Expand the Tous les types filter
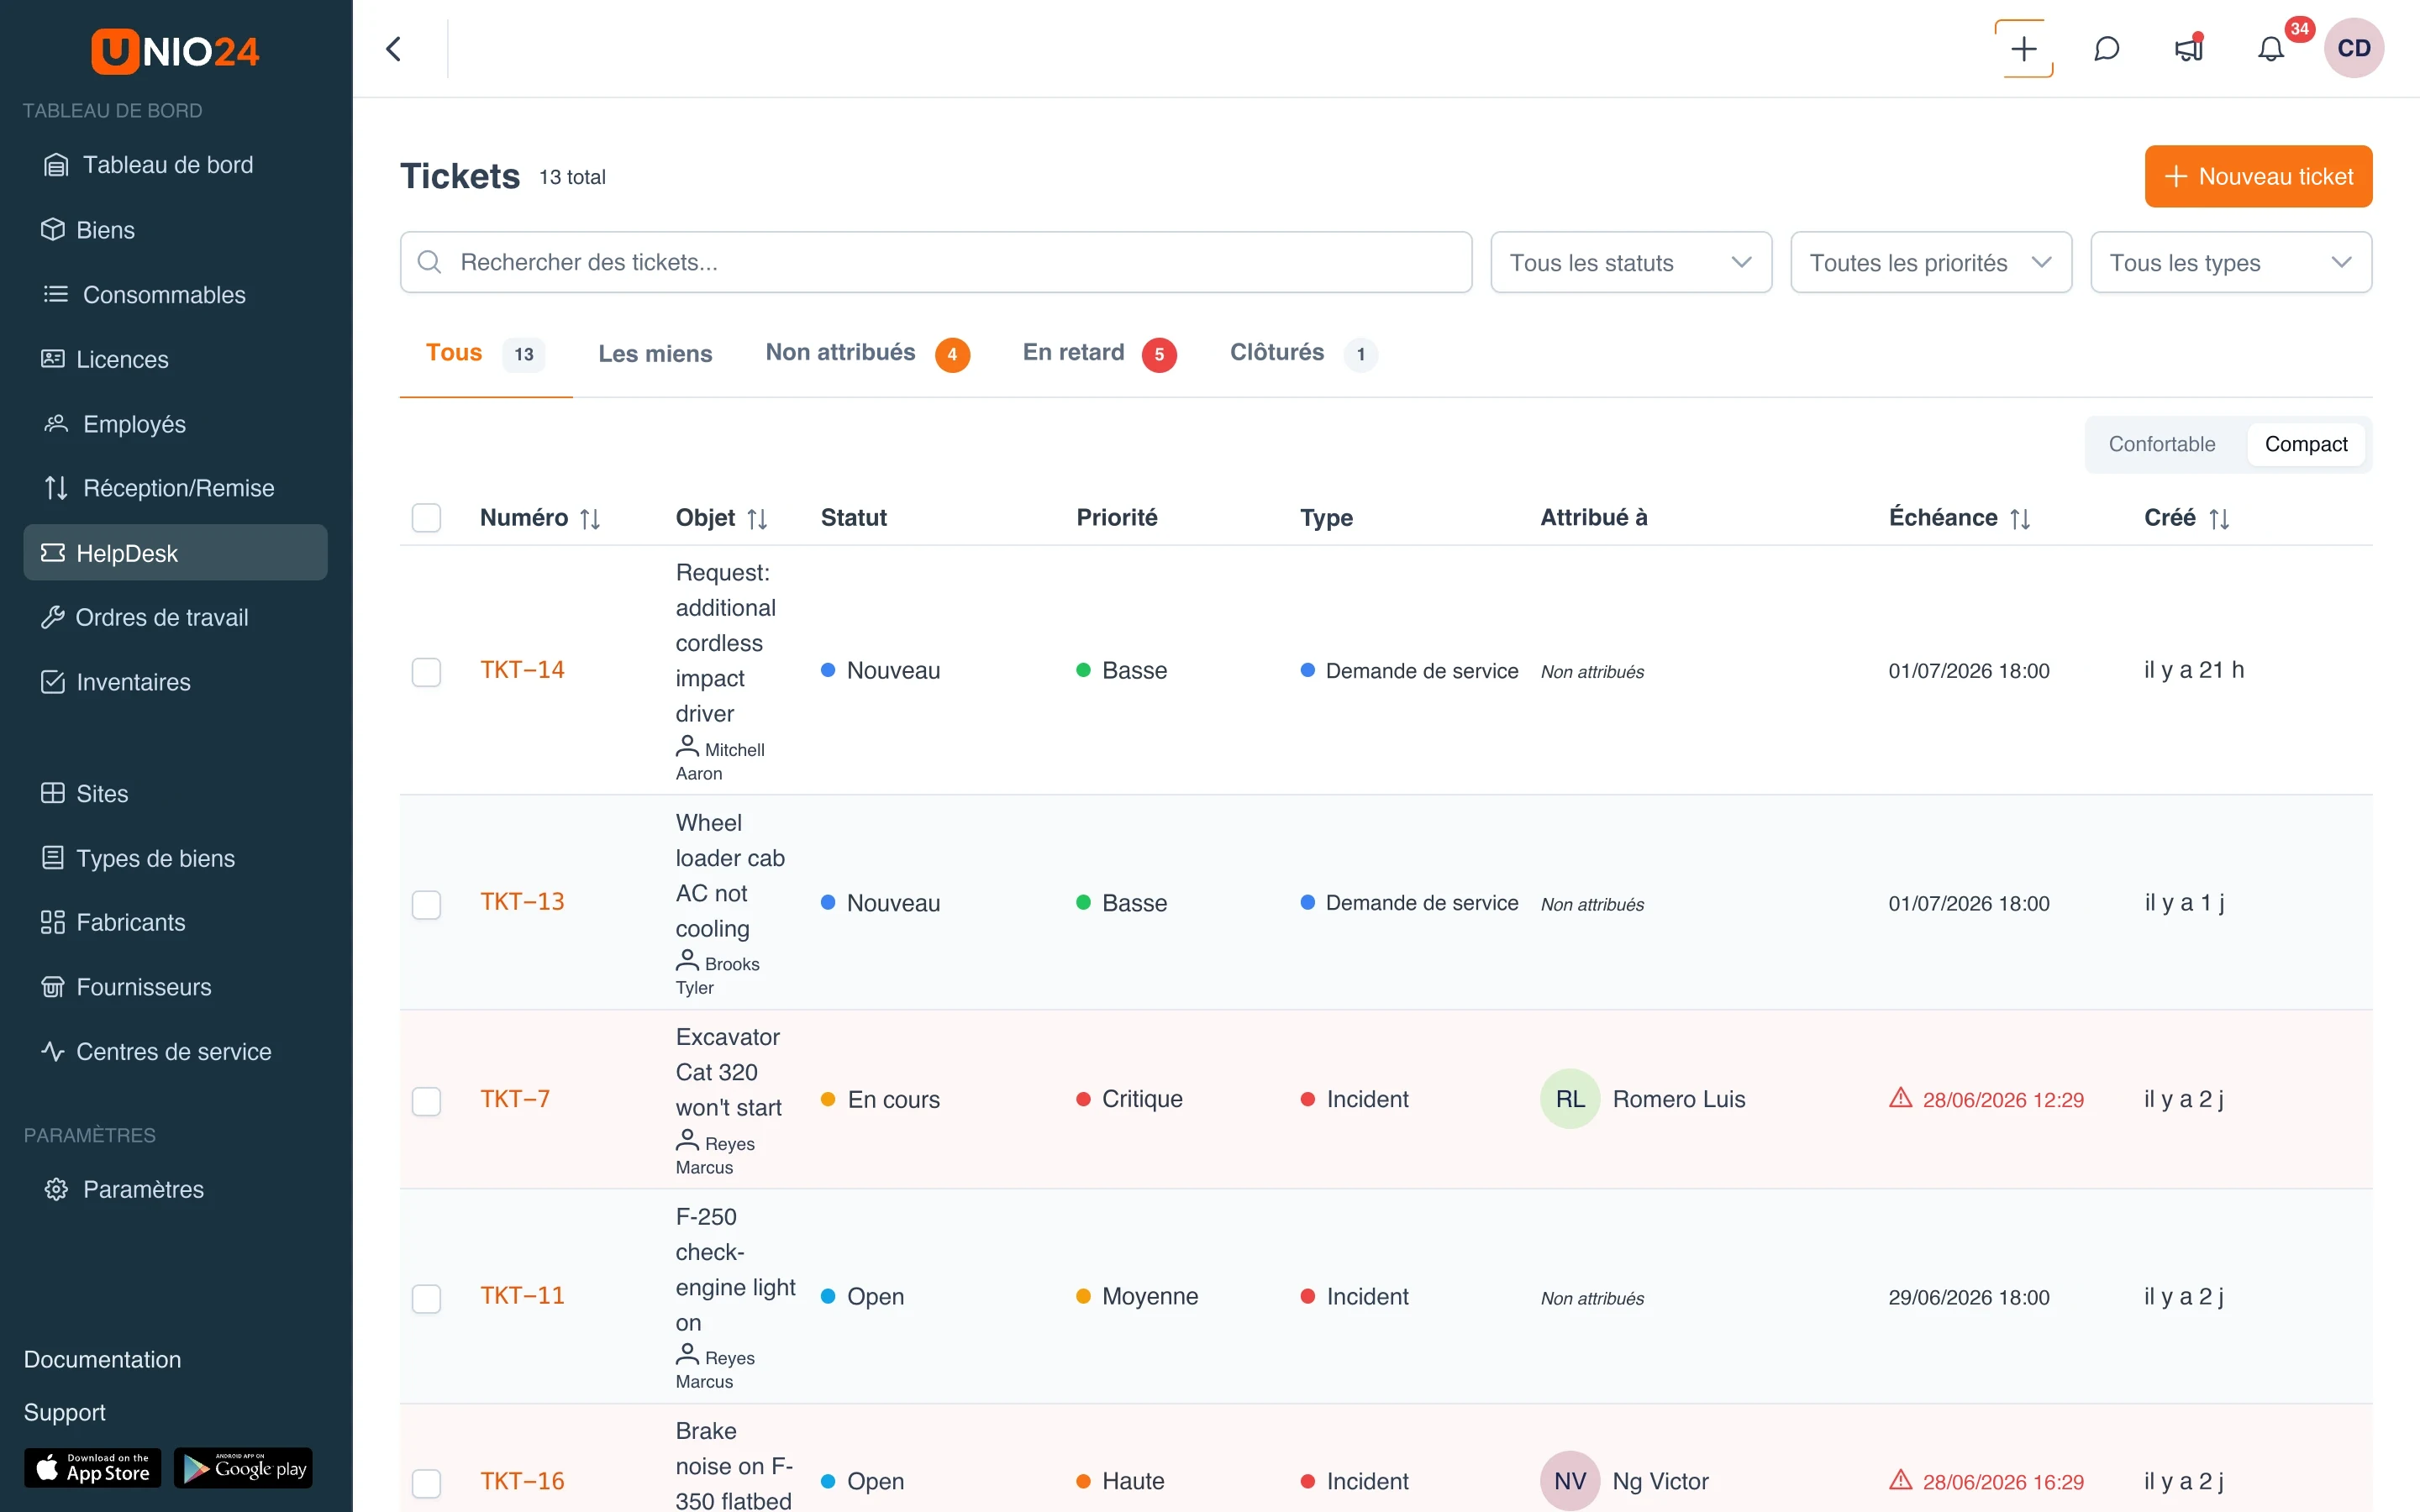 (2230, 262)
